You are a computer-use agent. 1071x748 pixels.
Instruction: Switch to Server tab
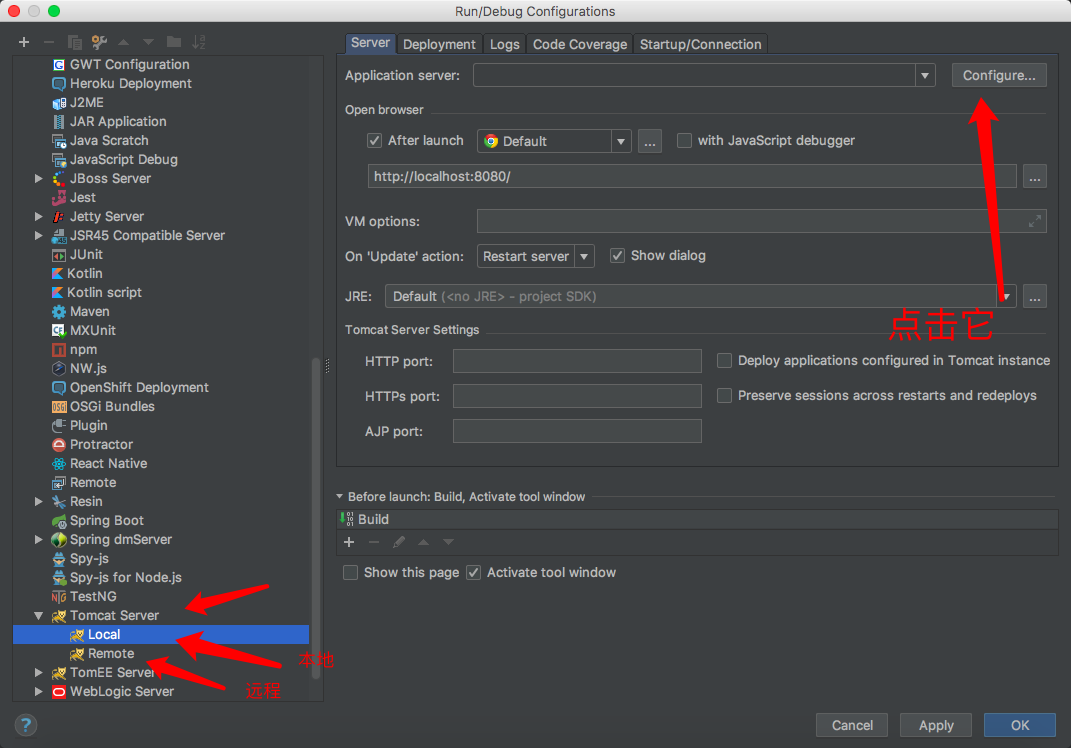pyautogui.click(x=370, y=43)
